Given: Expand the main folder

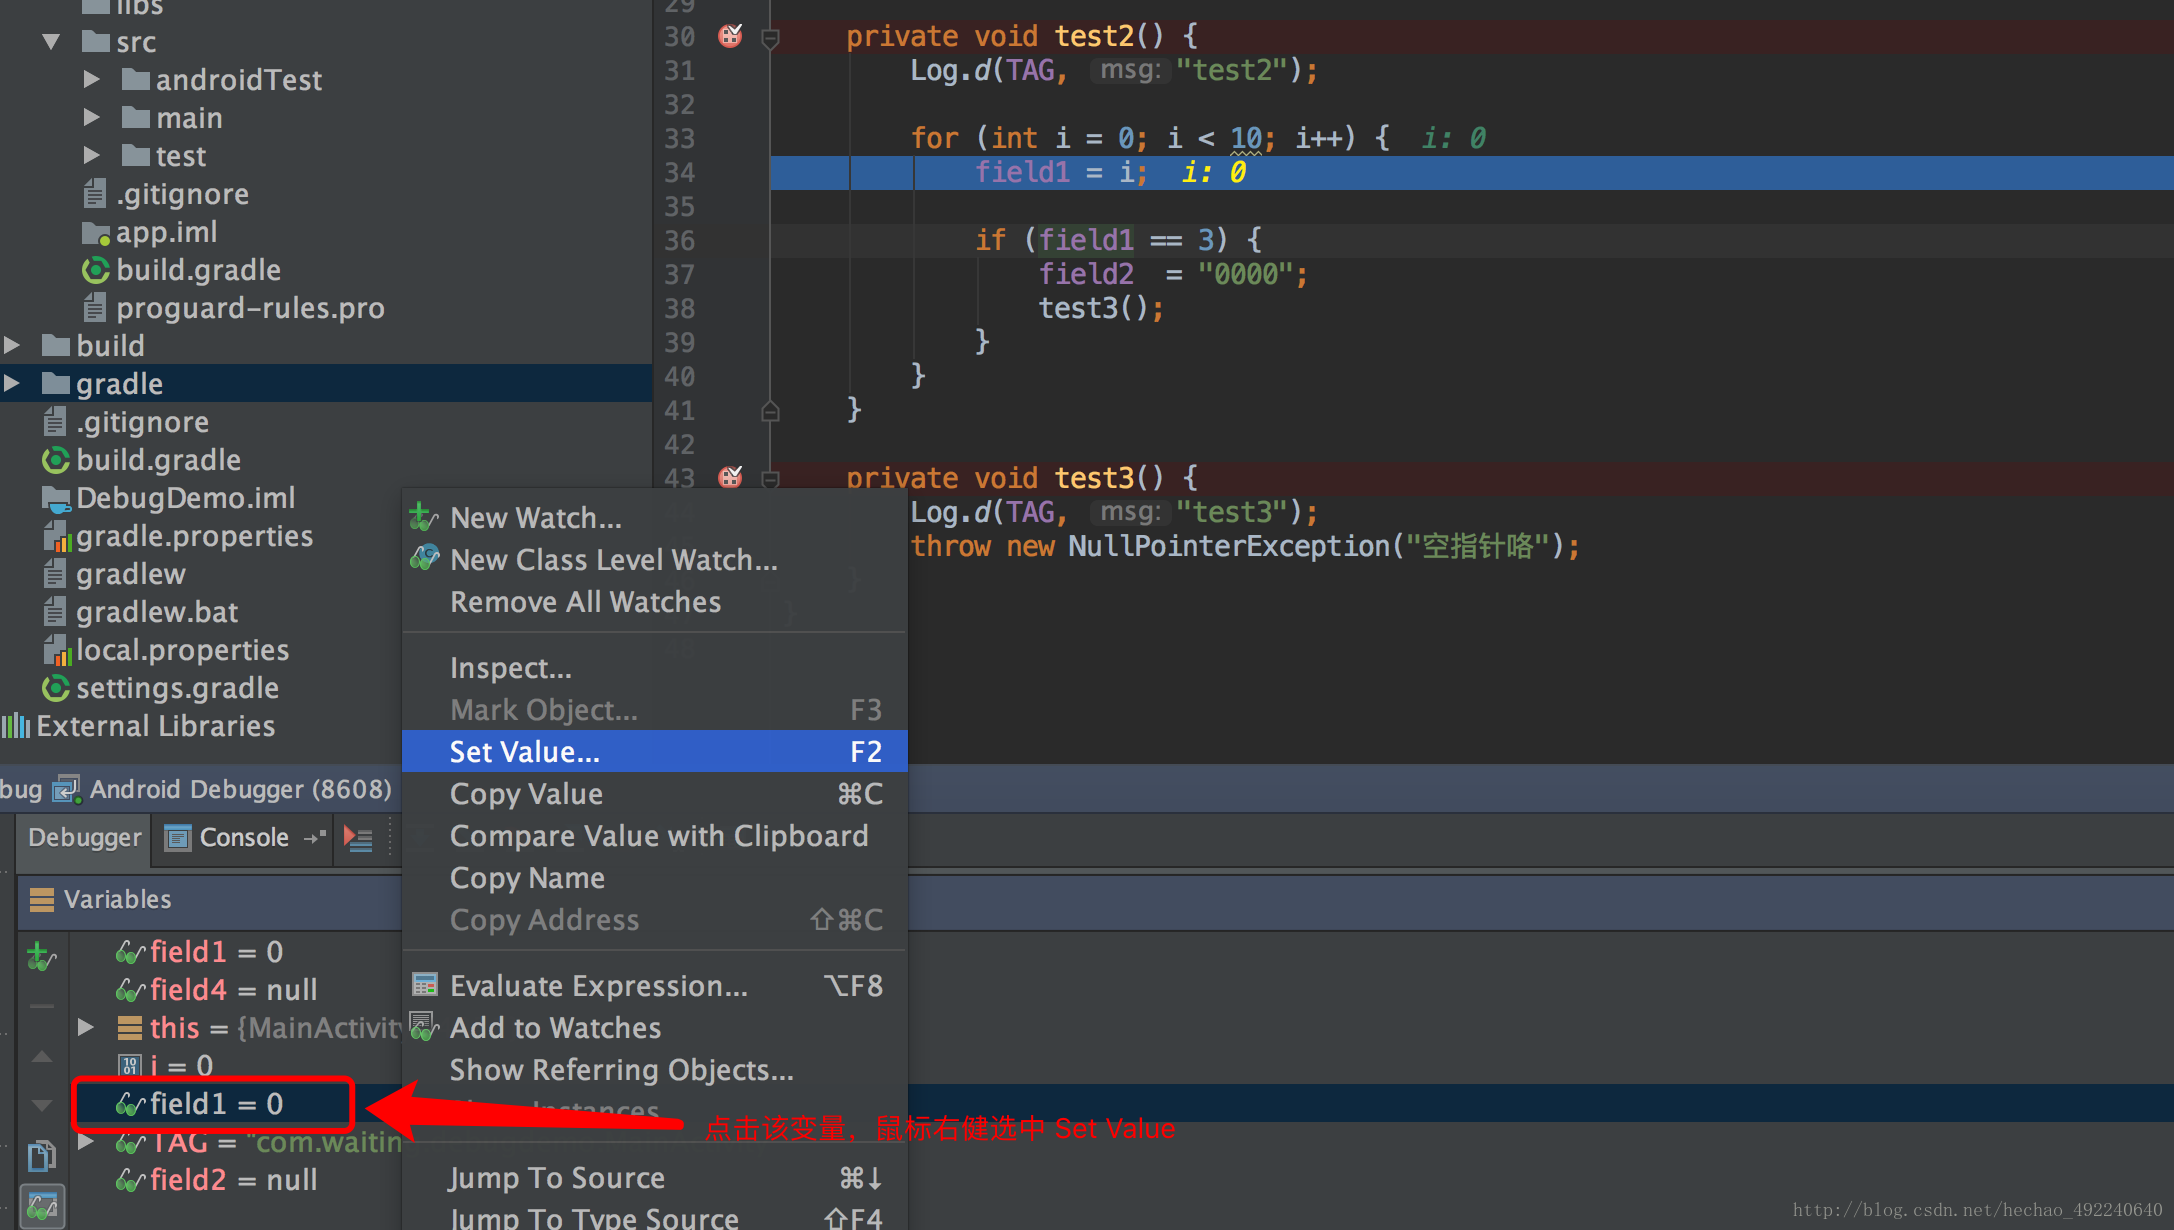Looking at the screenshot, I should point(91,117).
